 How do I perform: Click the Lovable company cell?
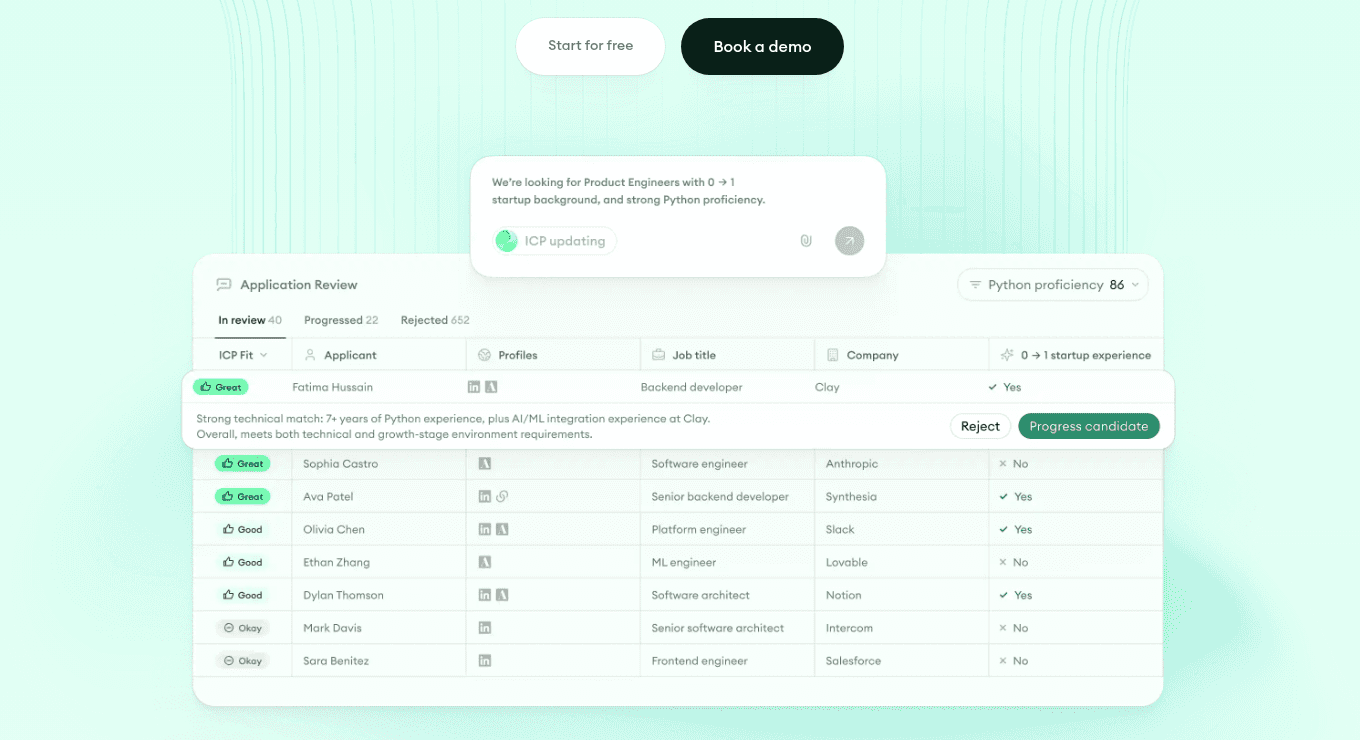847,563
